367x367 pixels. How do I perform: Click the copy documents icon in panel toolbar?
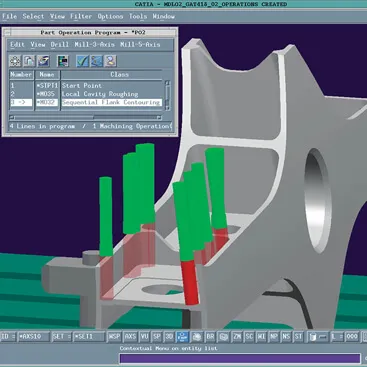(29, 61)
